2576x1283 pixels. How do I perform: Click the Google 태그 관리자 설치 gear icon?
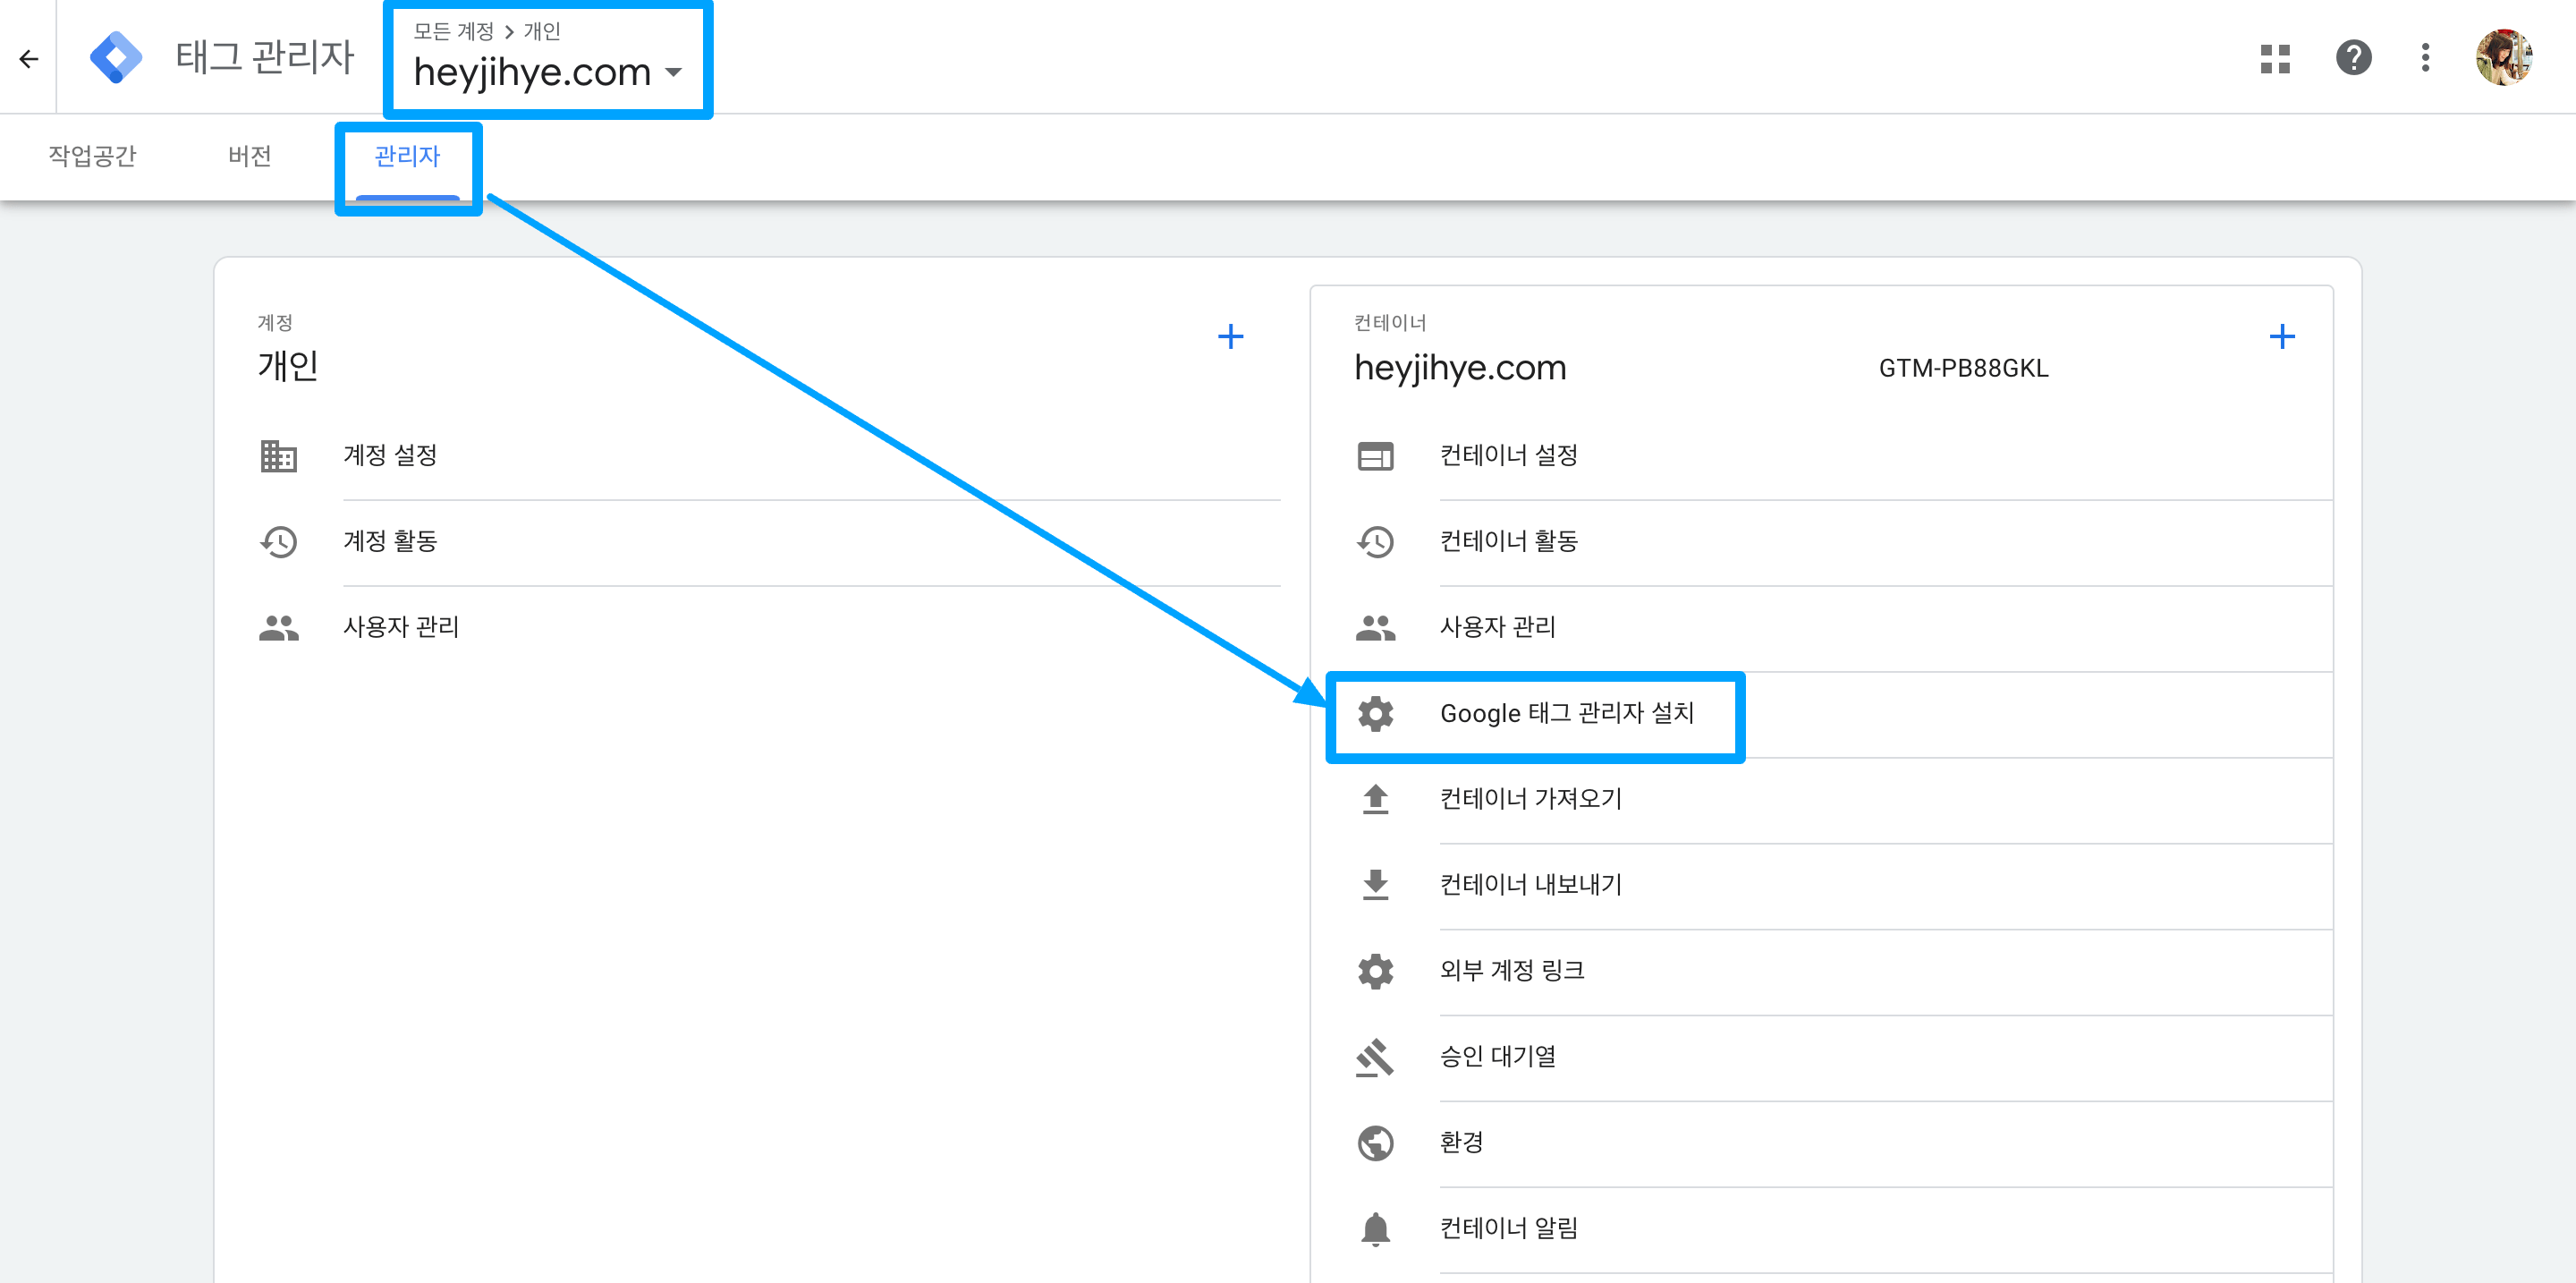[1375, 714]
